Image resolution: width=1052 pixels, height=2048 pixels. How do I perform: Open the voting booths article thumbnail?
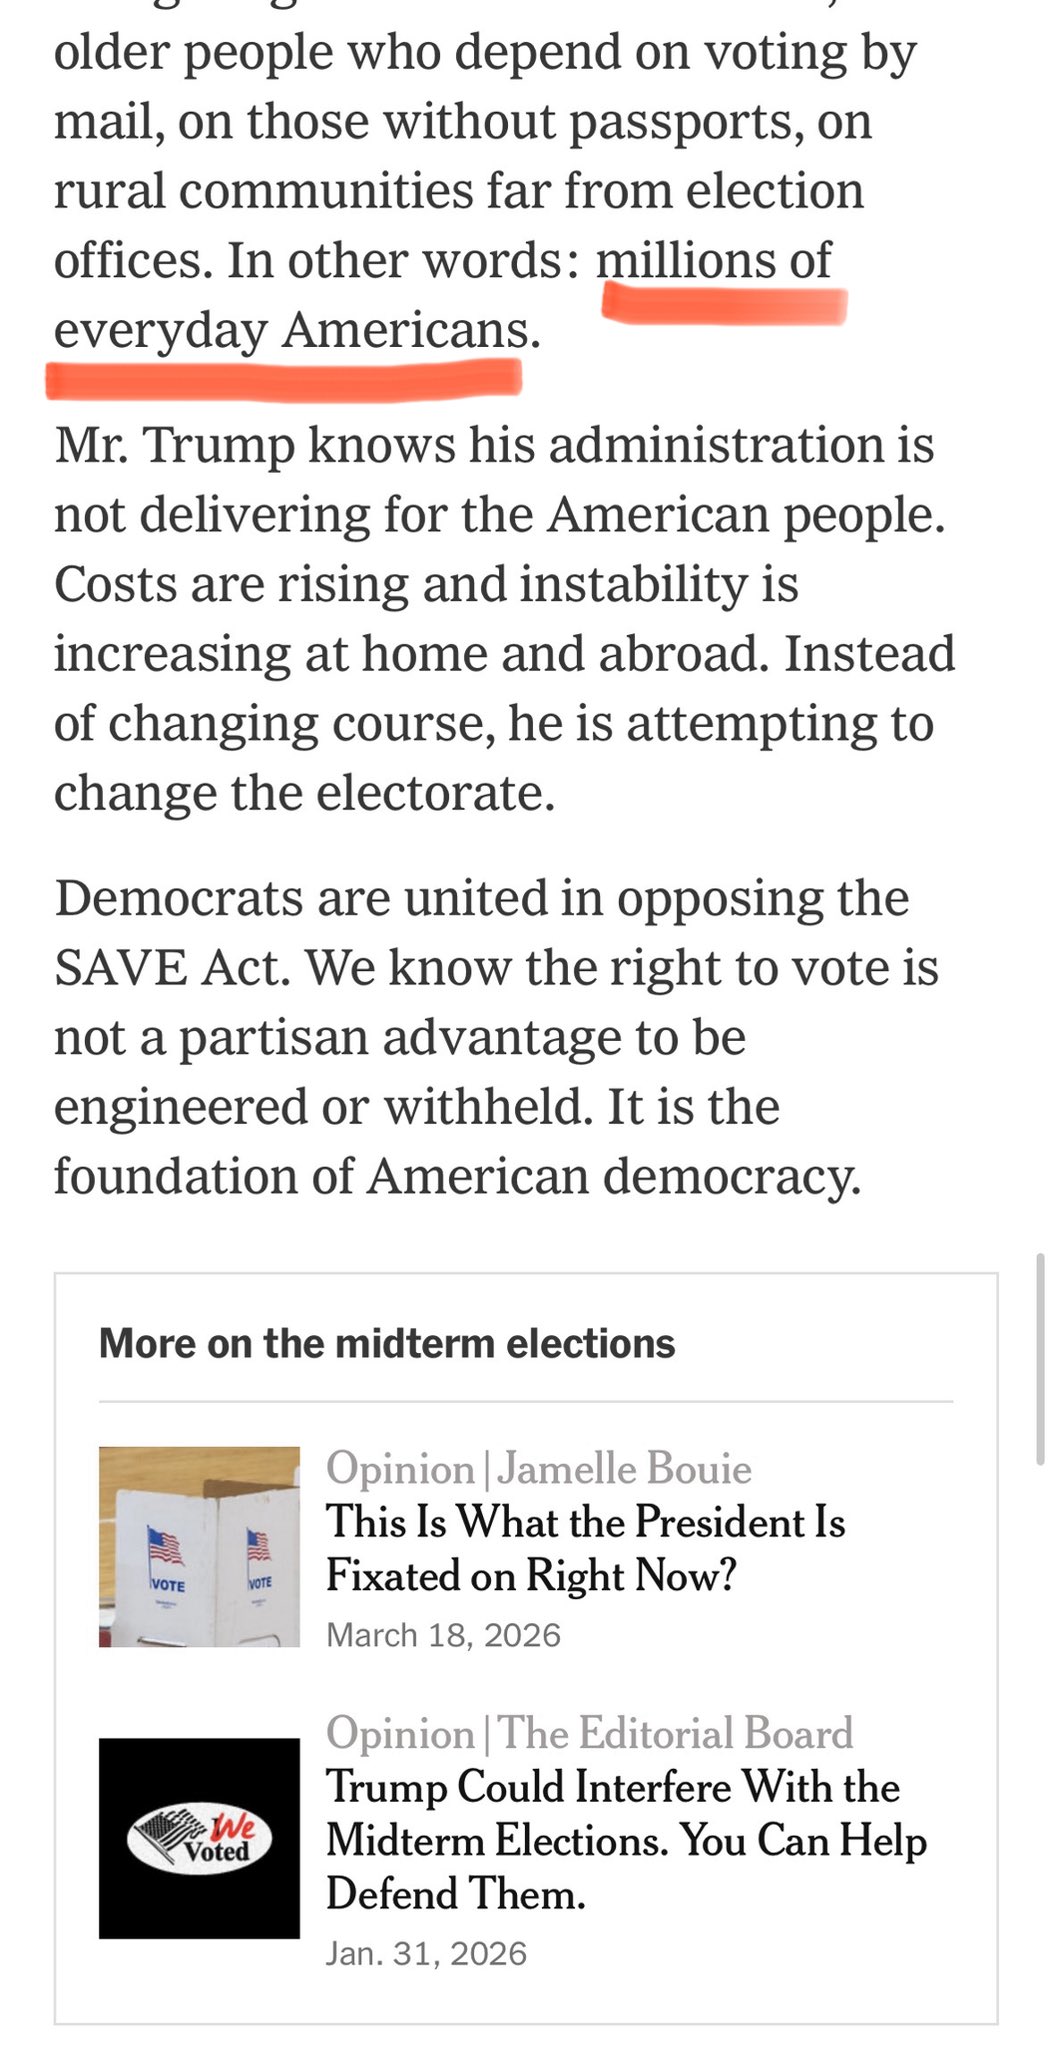point(199,1546)
